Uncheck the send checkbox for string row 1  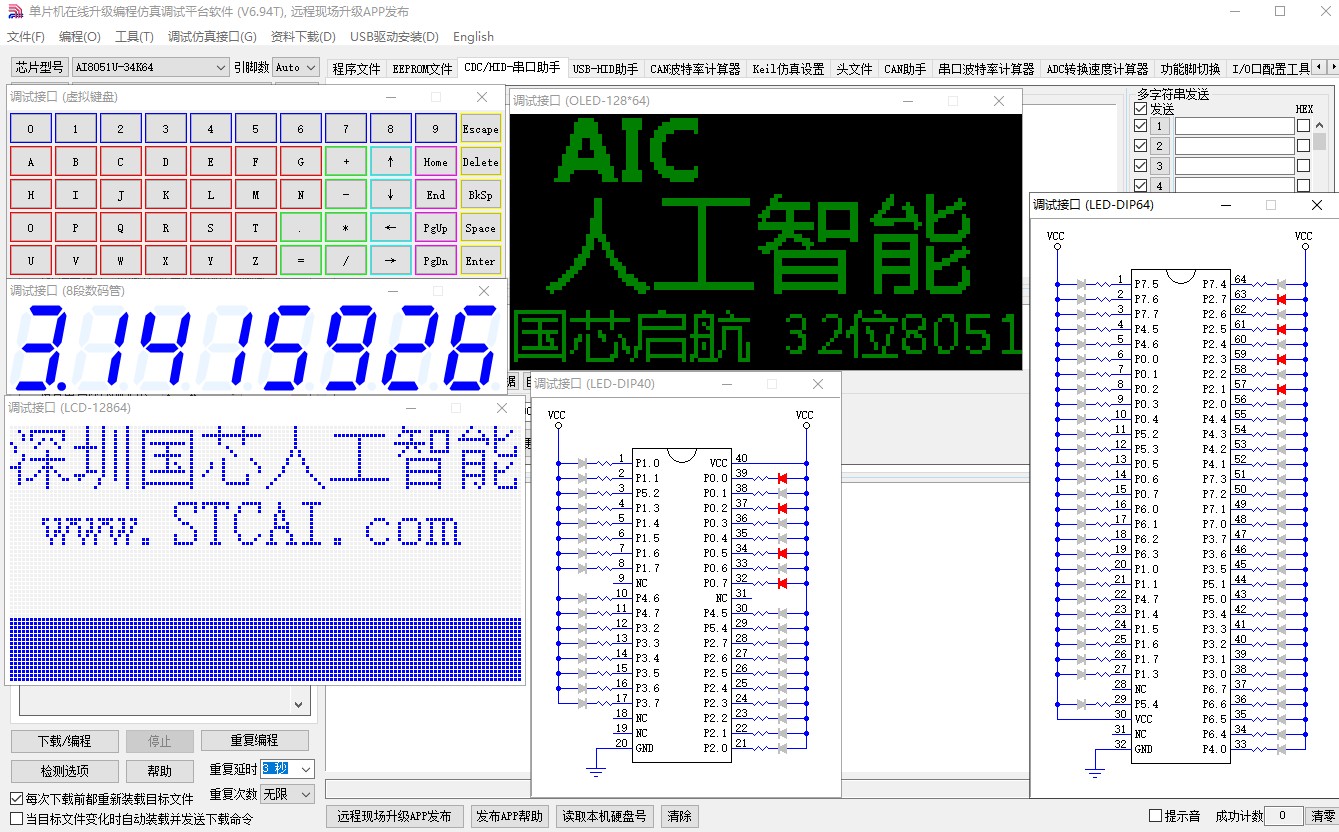1141,126
